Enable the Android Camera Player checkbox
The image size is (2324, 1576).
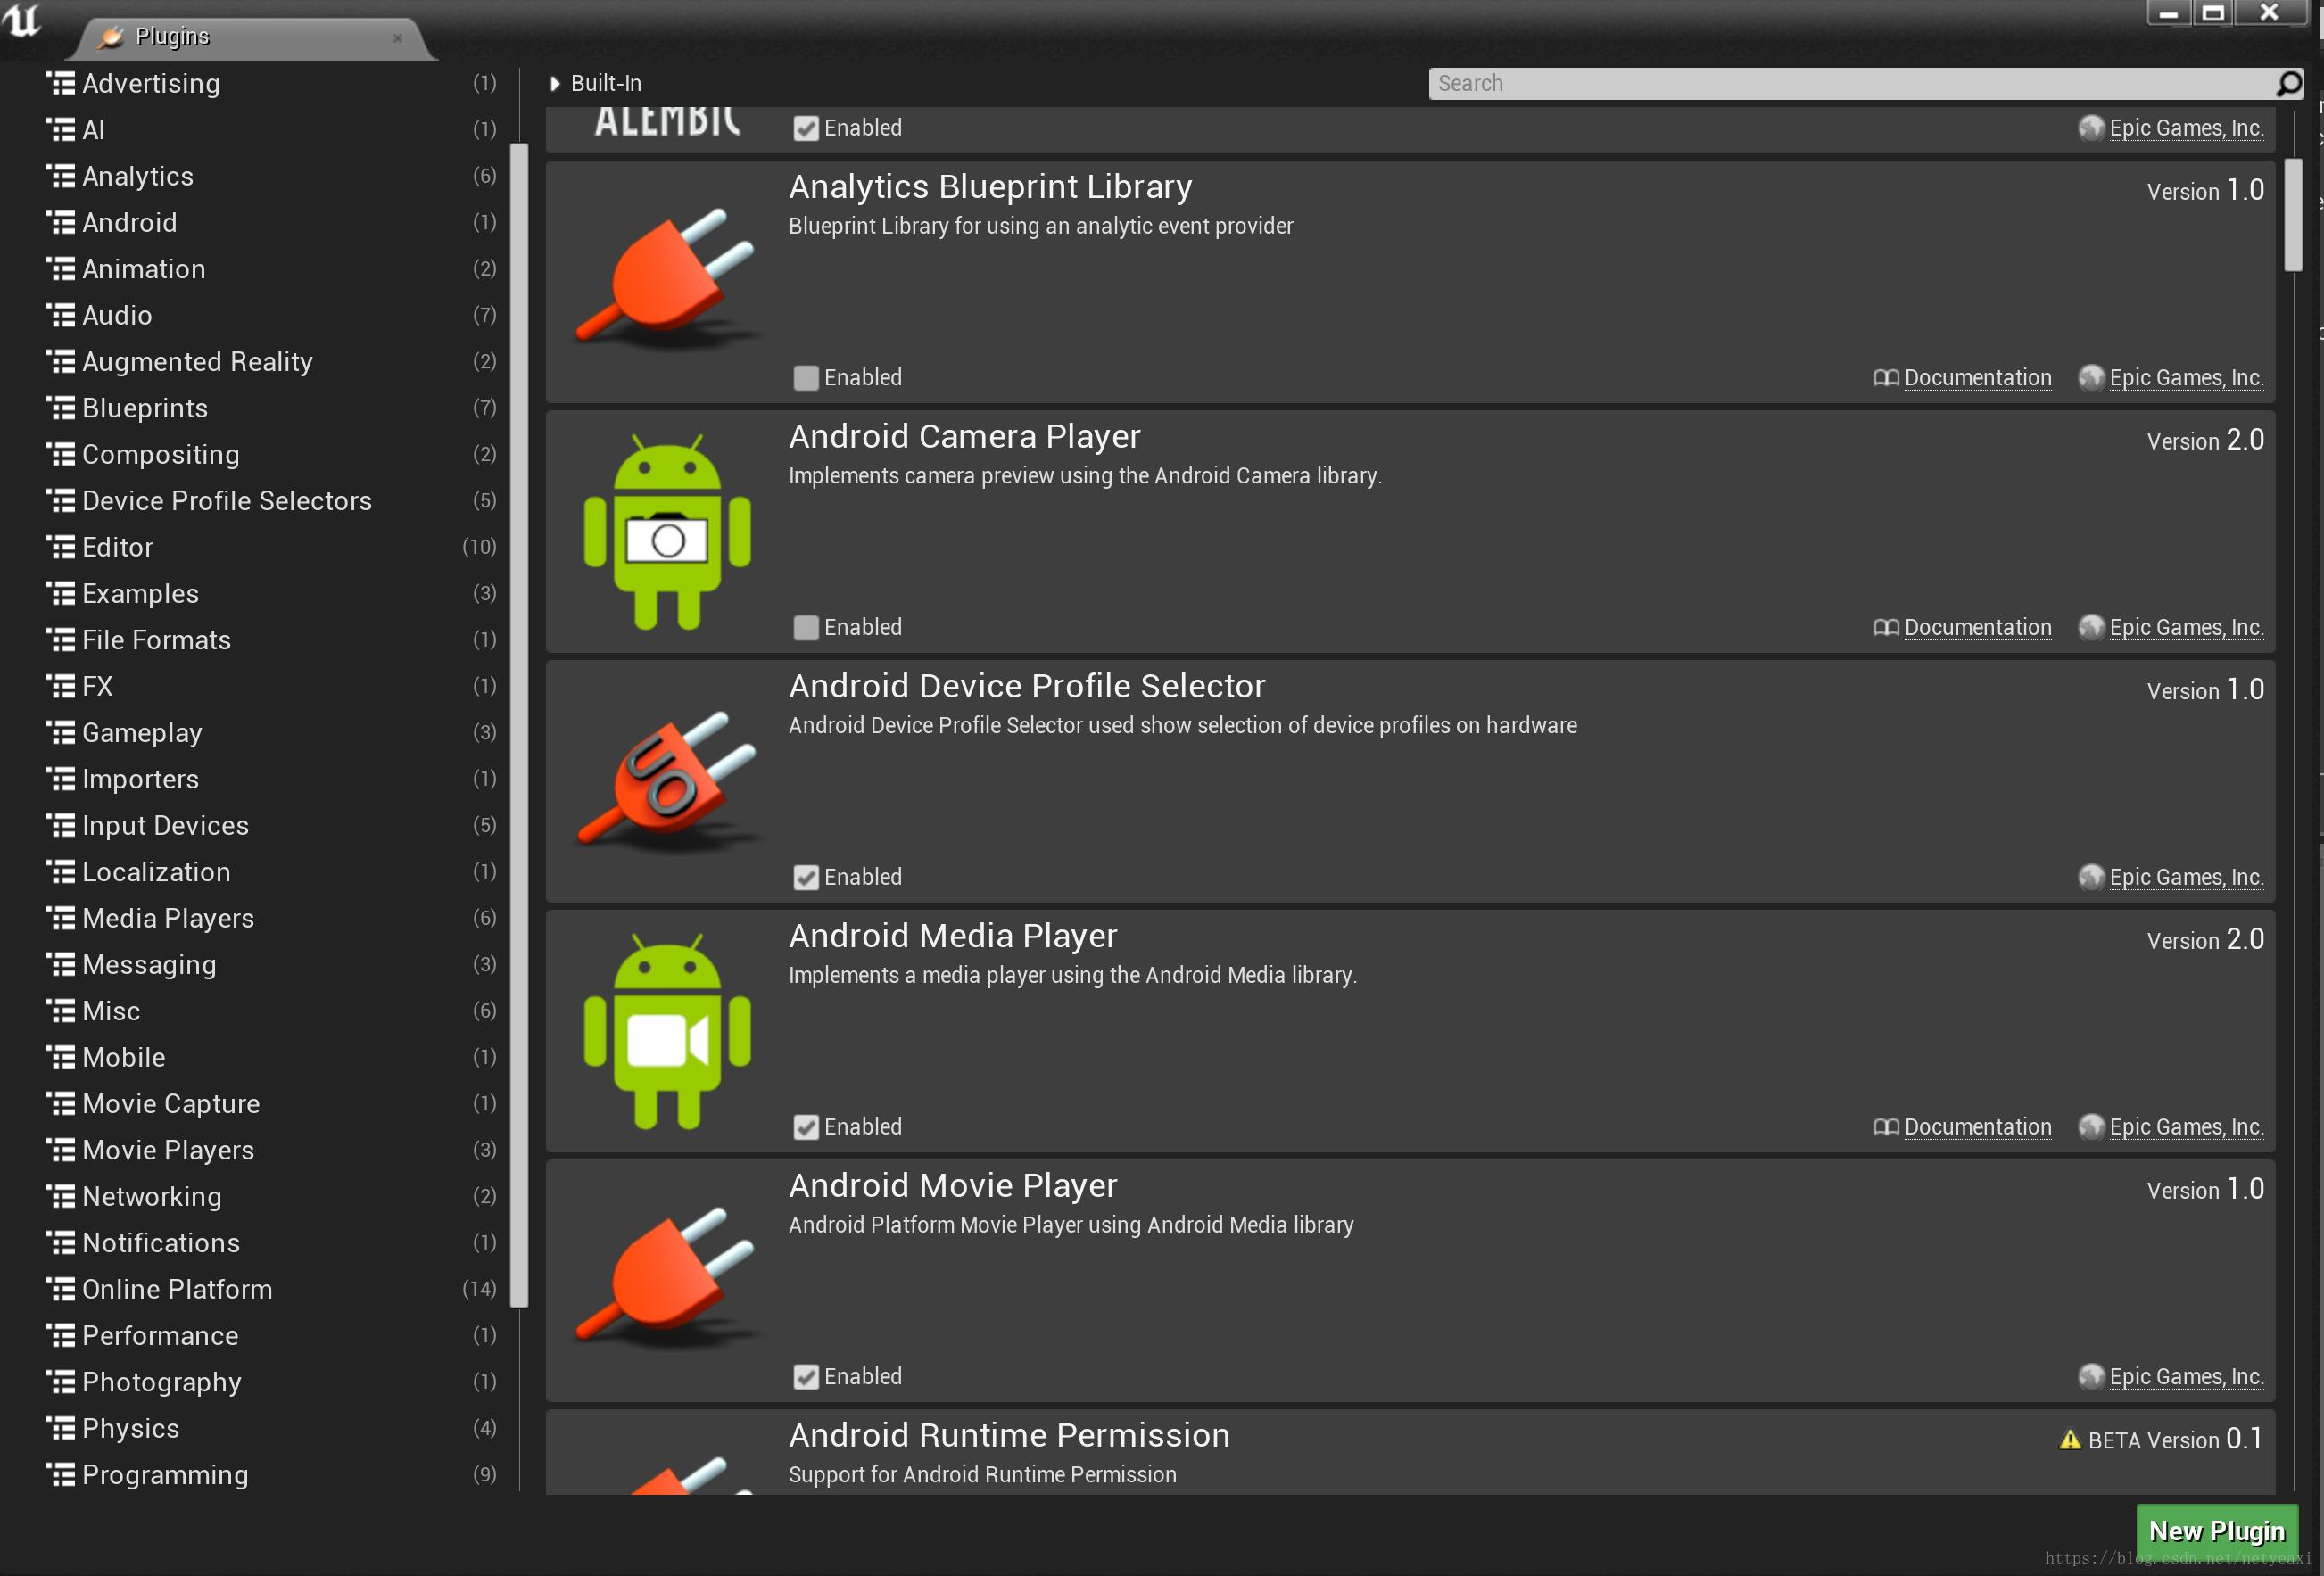click(x=805, y=628)
